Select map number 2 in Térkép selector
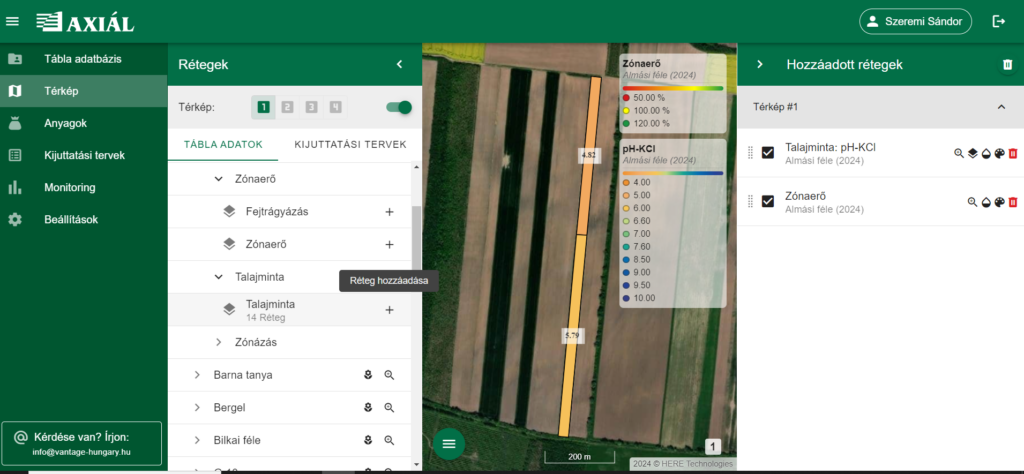Image resolution: width=1024 pixels, height=474 pixels. 287,107
